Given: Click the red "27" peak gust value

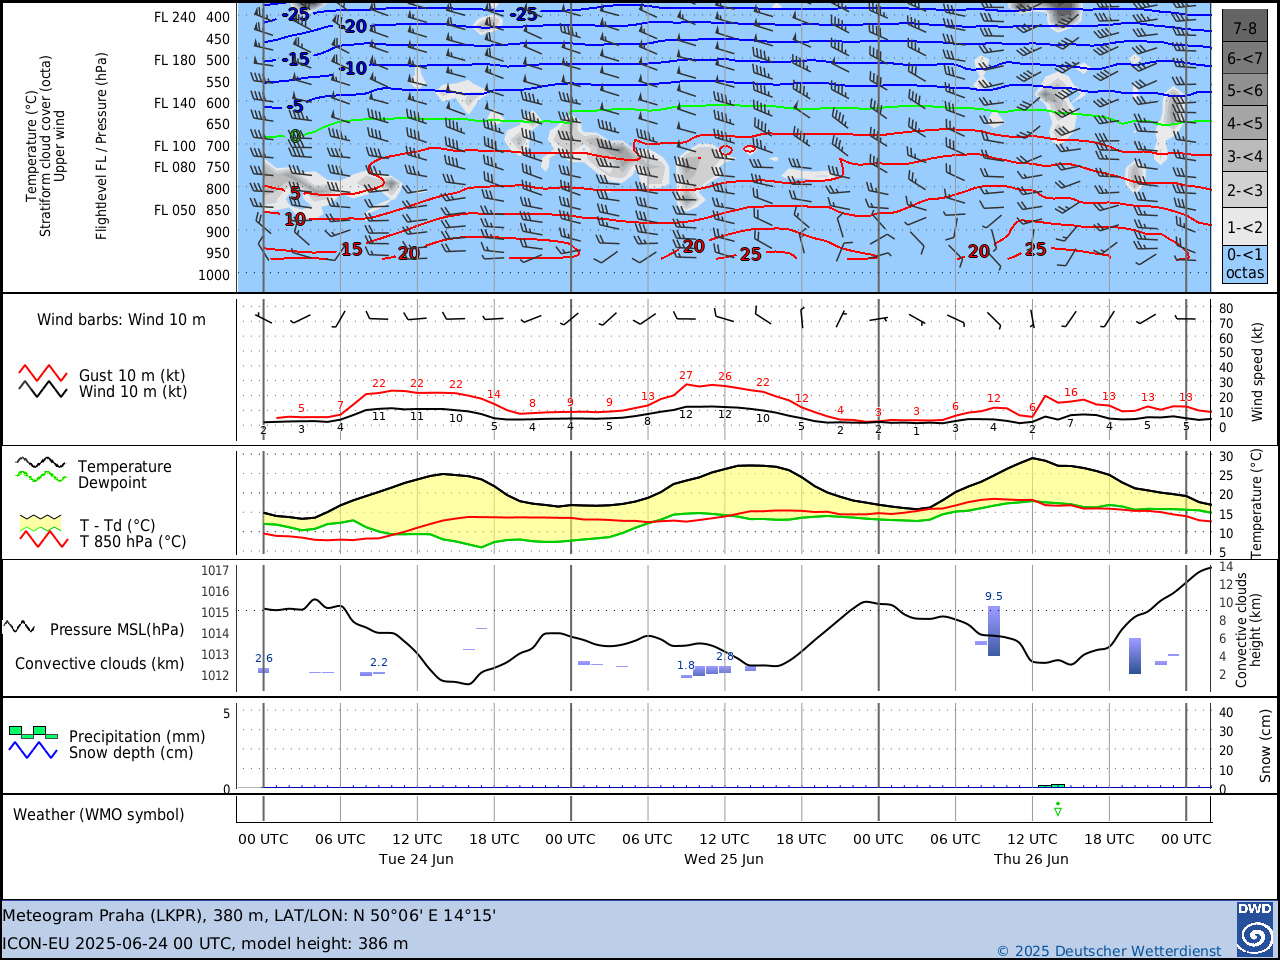Looking at the screenshot, I should 686,376.
